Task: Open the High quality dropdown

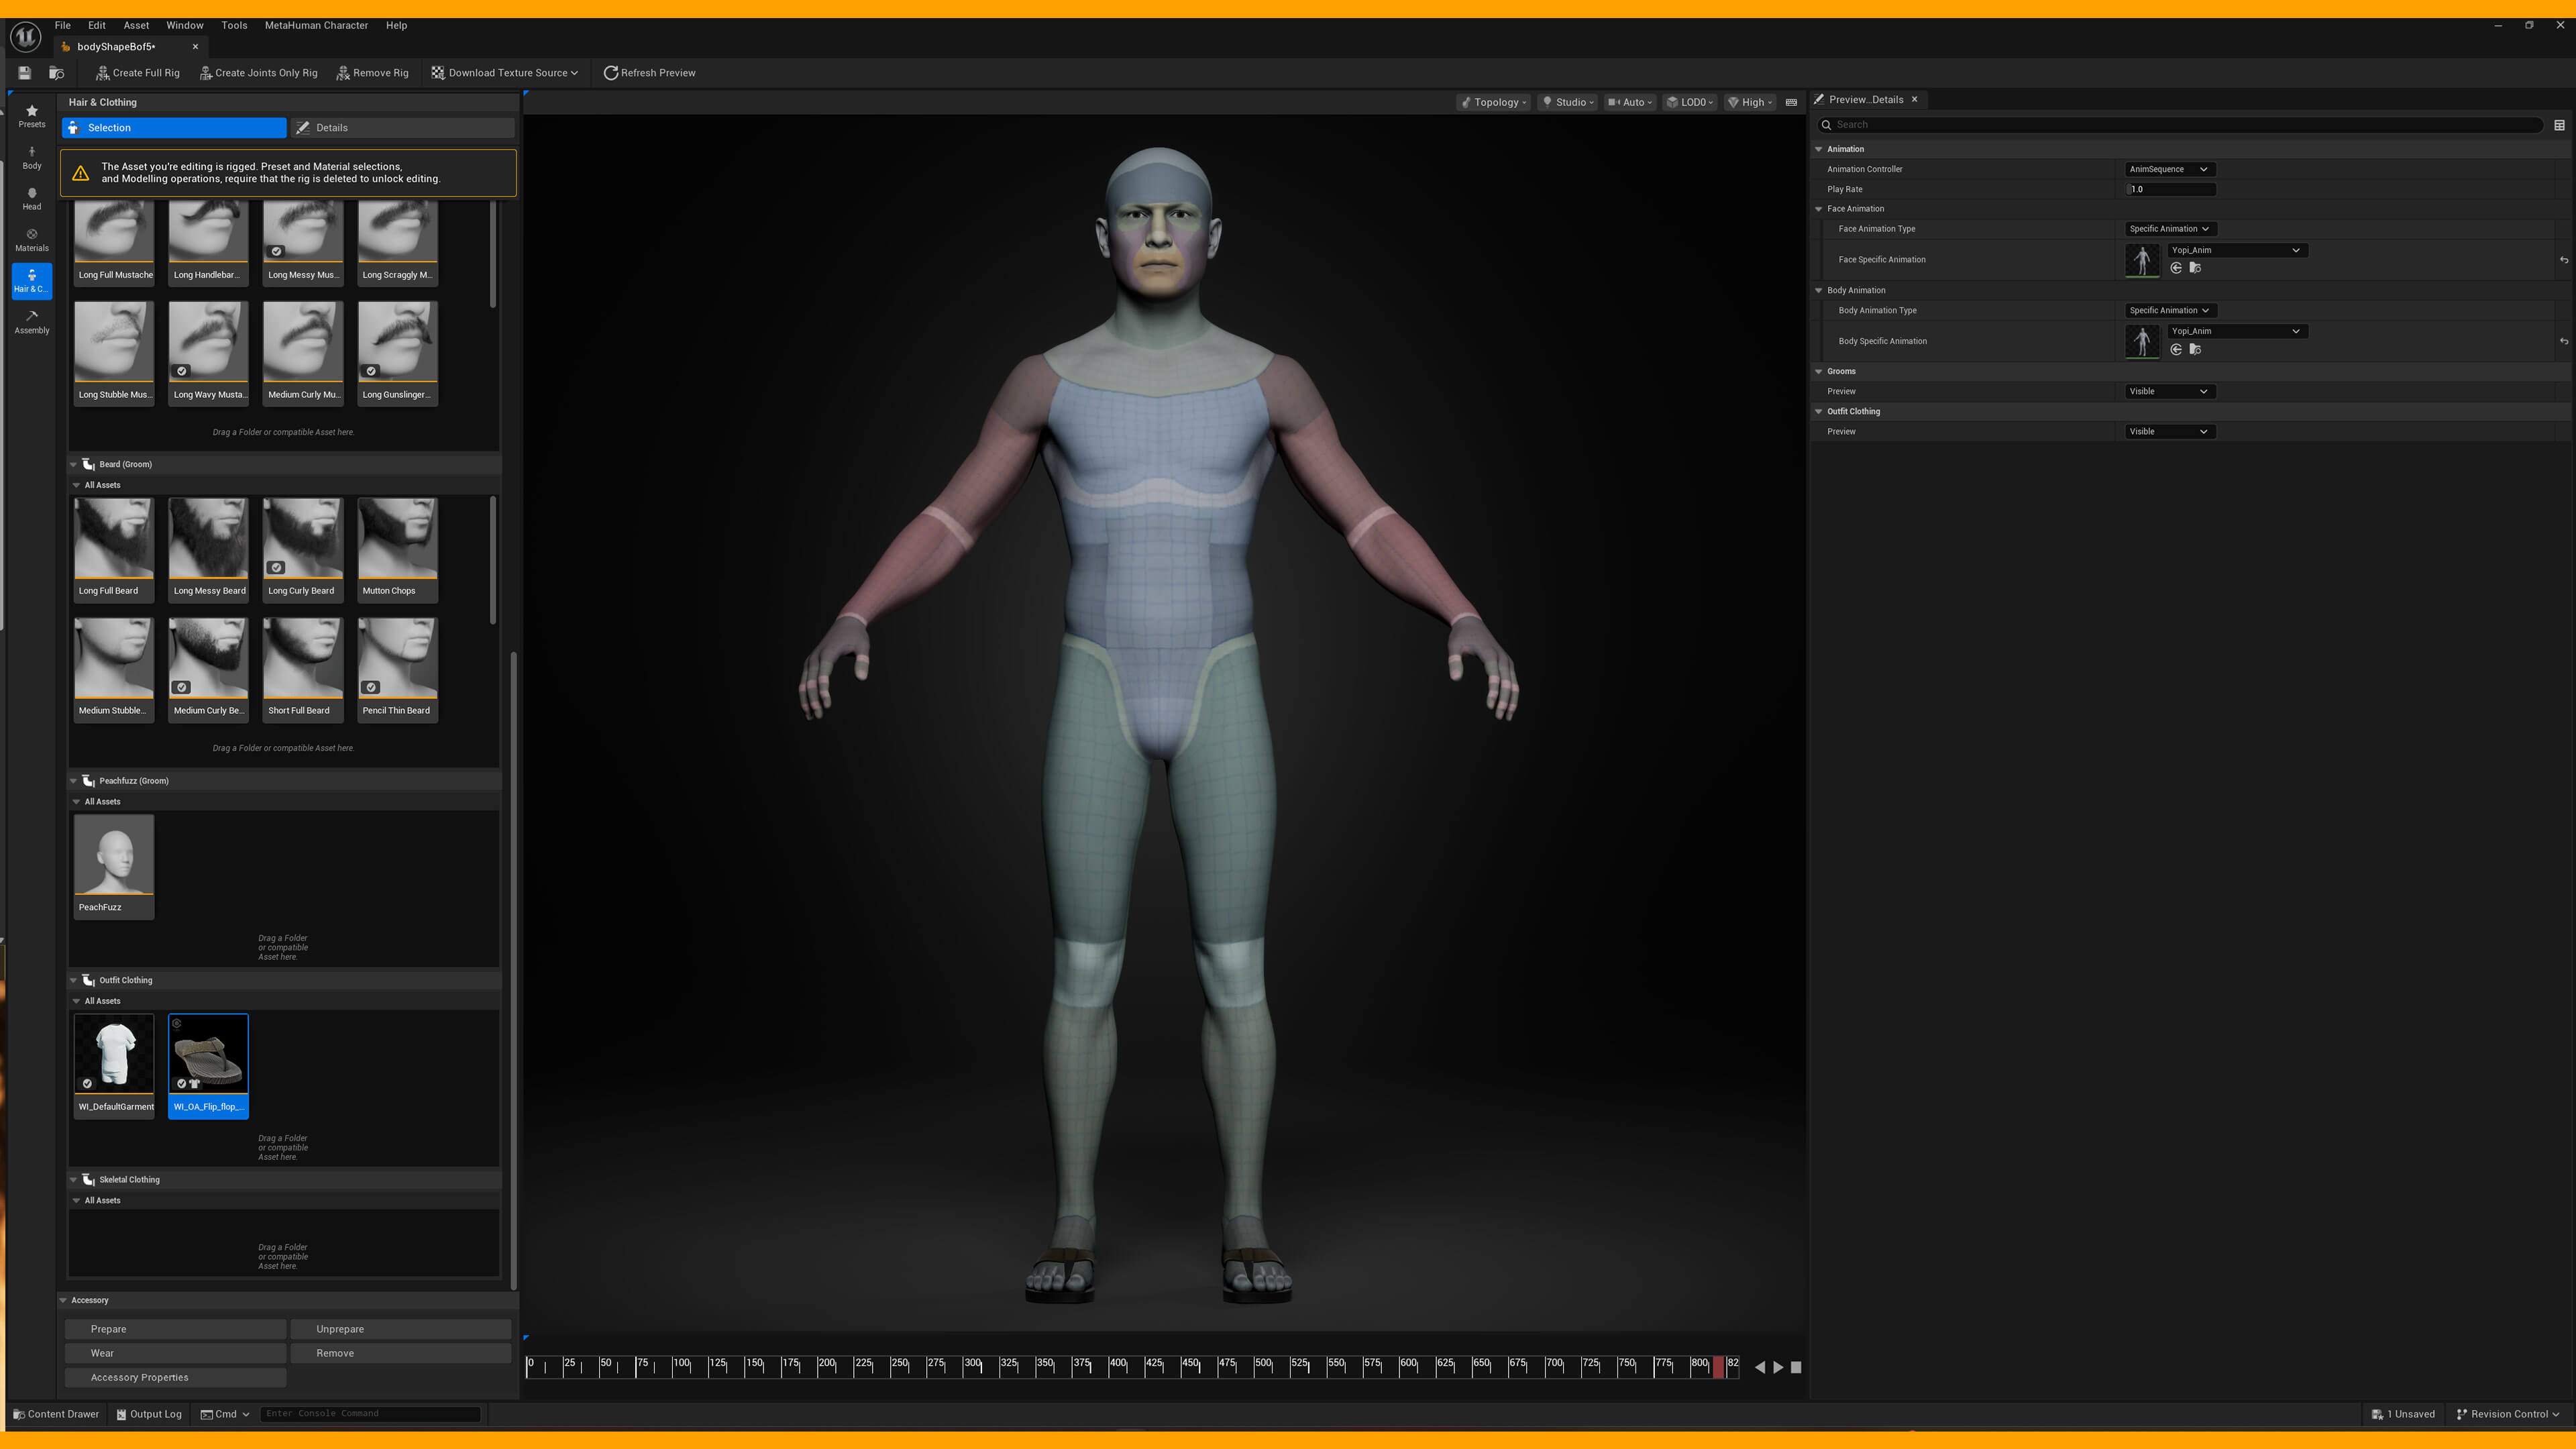Action: (1750, 102)
